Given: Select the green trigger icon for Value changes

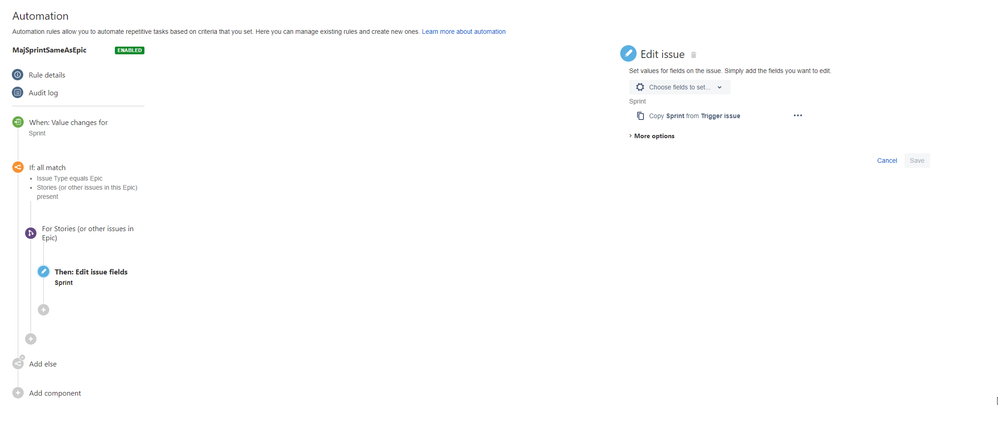Looking at the screenshot, I should 18,122.
